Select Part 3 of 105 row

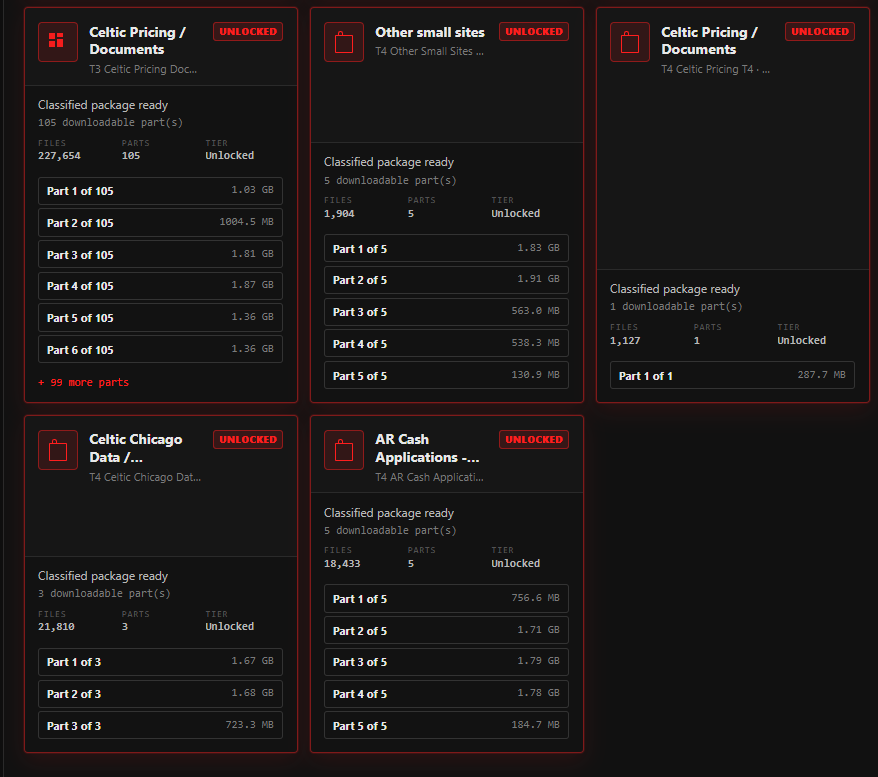pyautogui.click(x=160, y=255)
